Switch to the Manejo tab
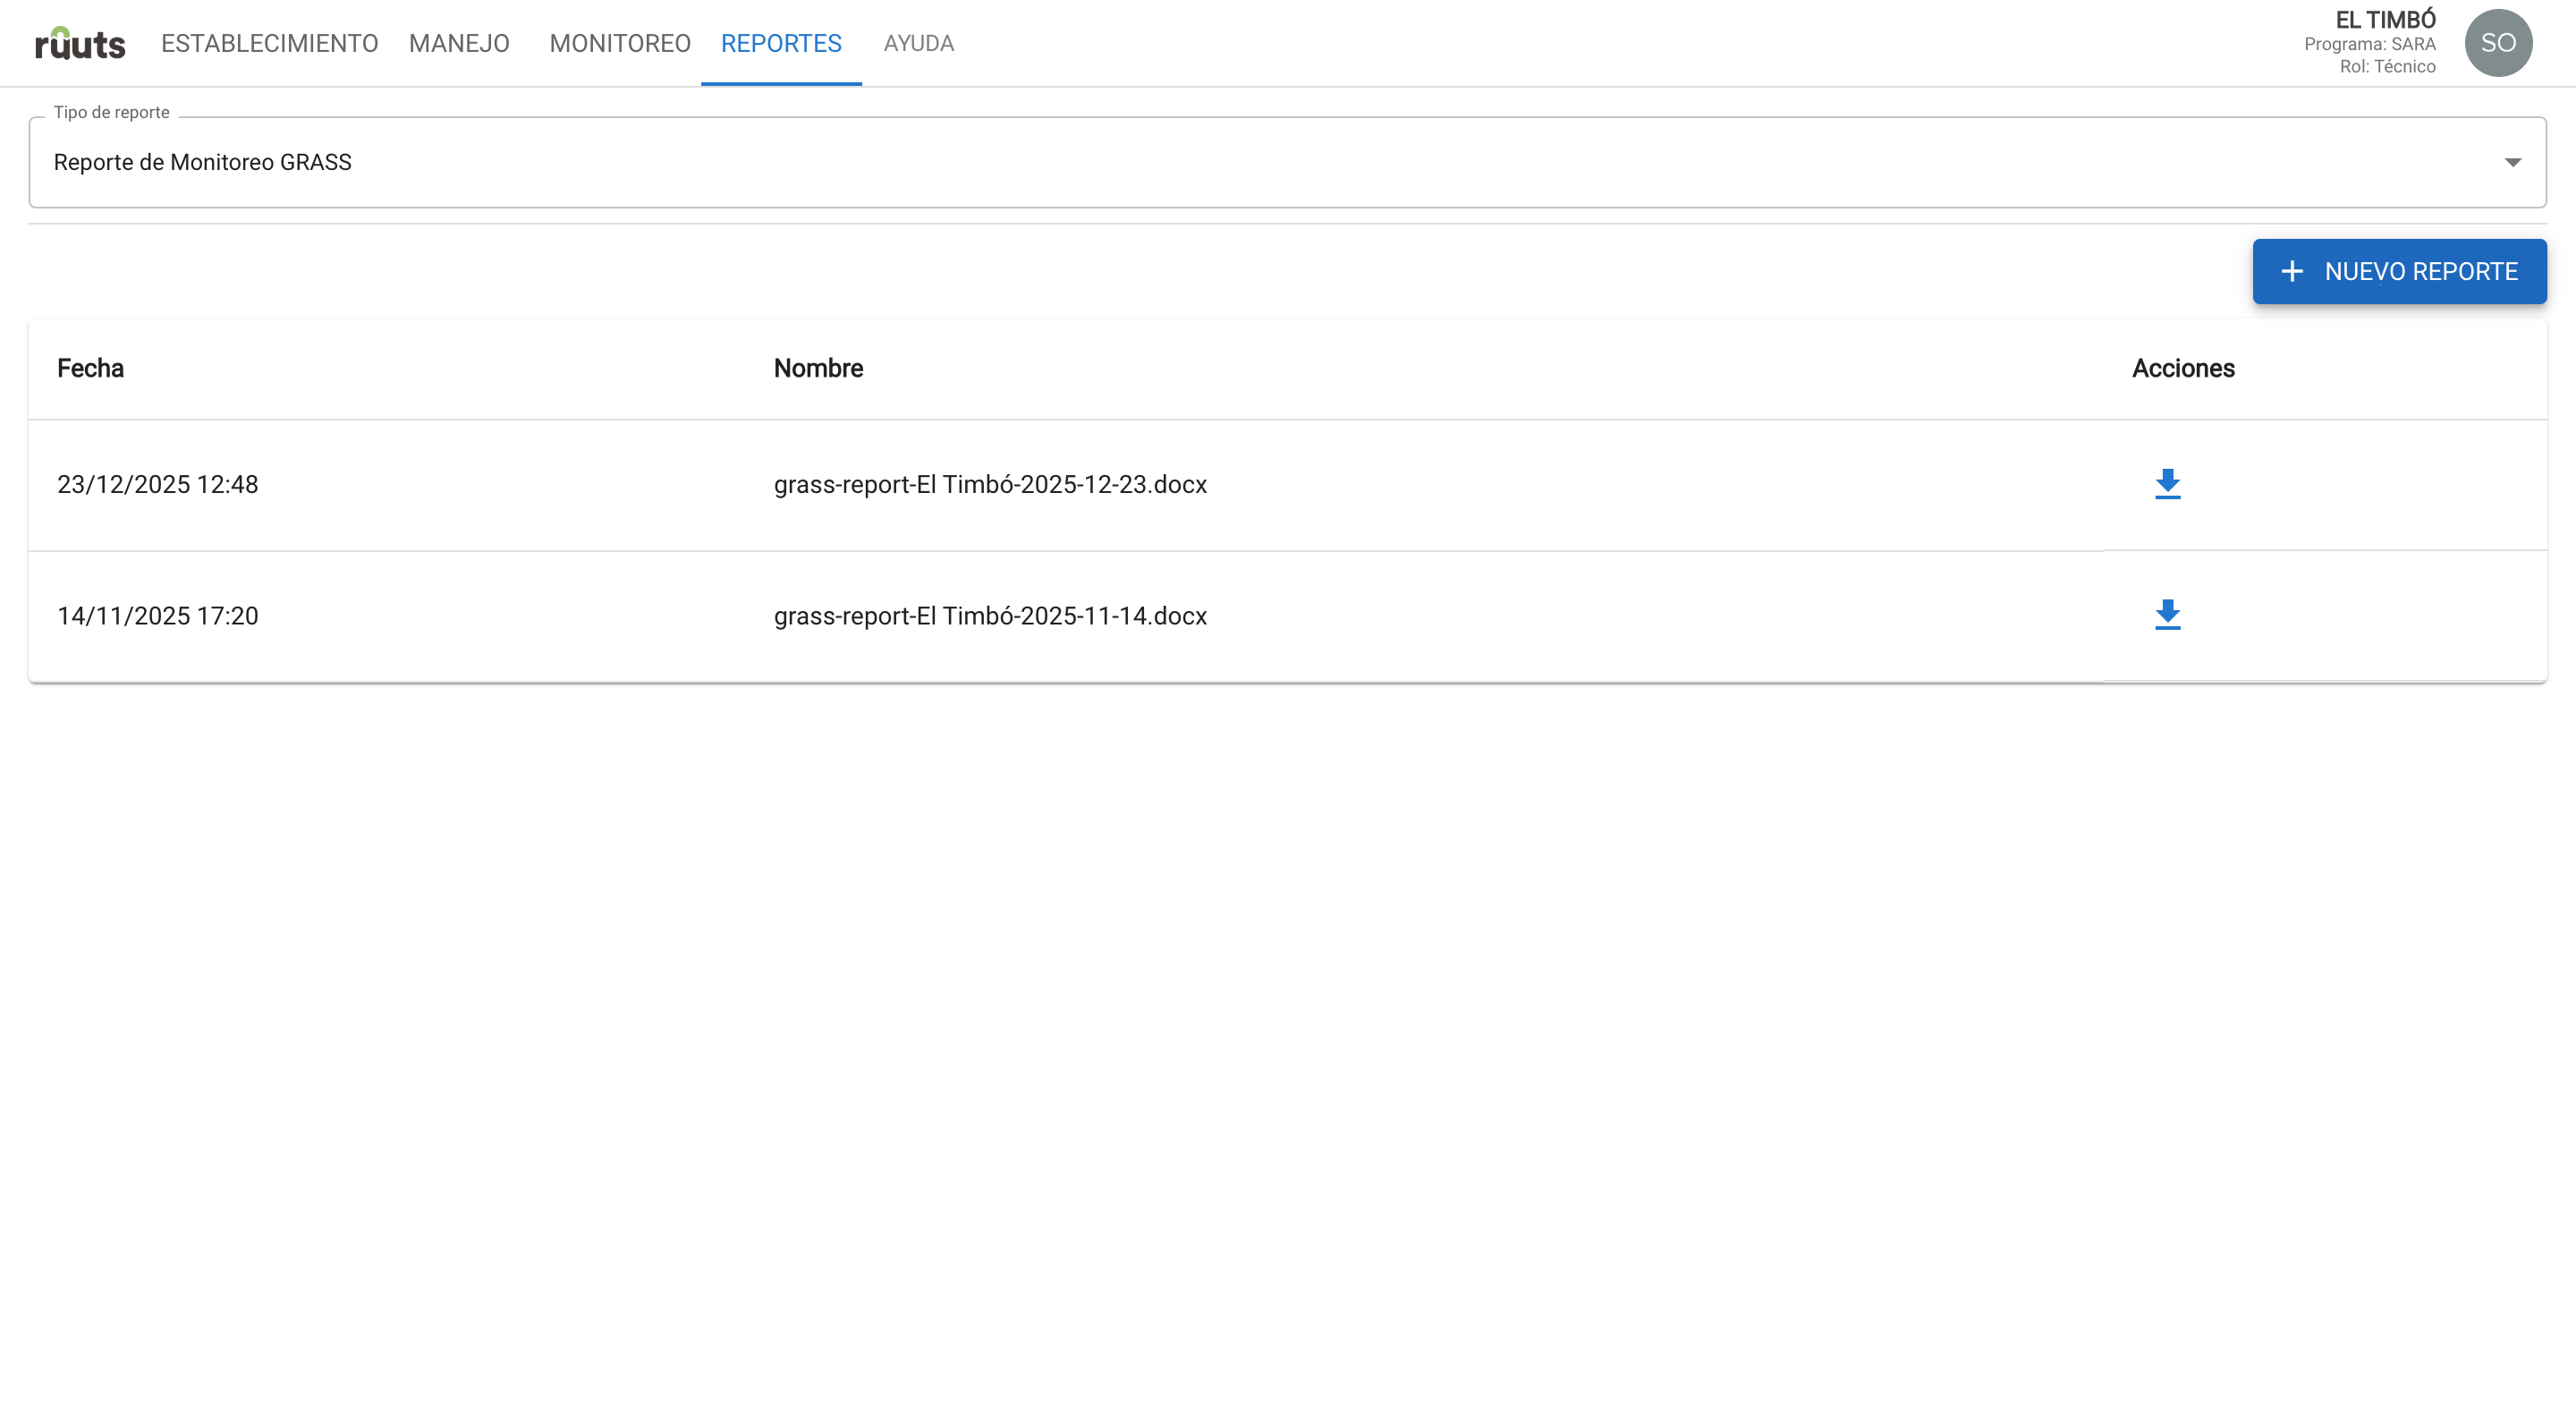Viewport: 2576px width, 1410px height. point(459,43)
